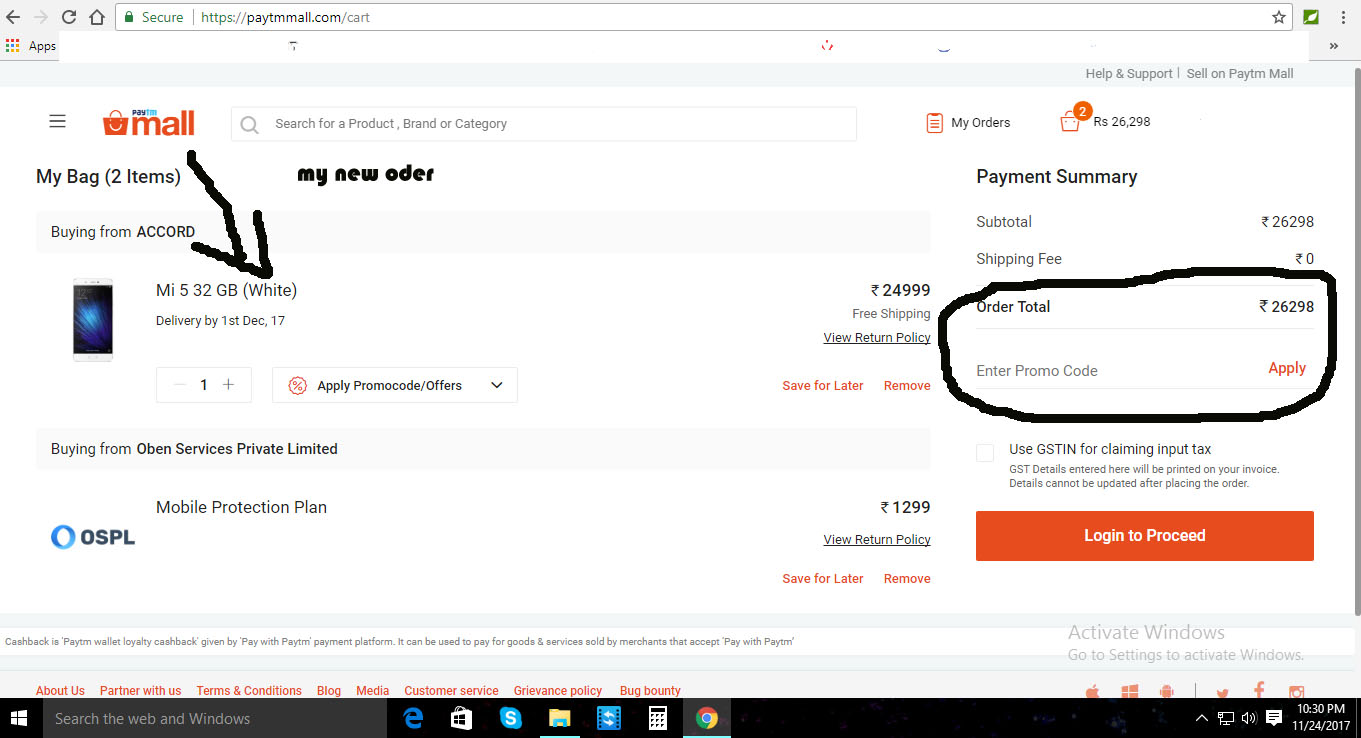Viewport: 1361px width, 738px height.
Task: Click the OSPL seller logo
Action: (x=93, y=537)
